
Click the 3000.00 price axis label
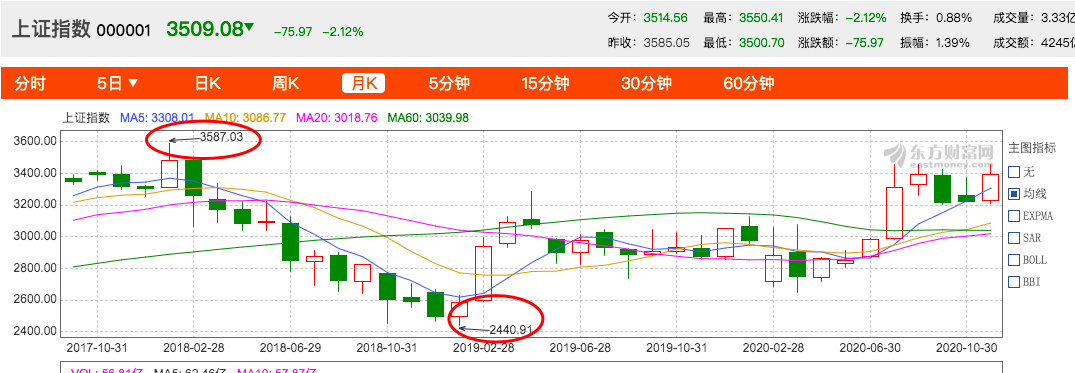[34, 237]
